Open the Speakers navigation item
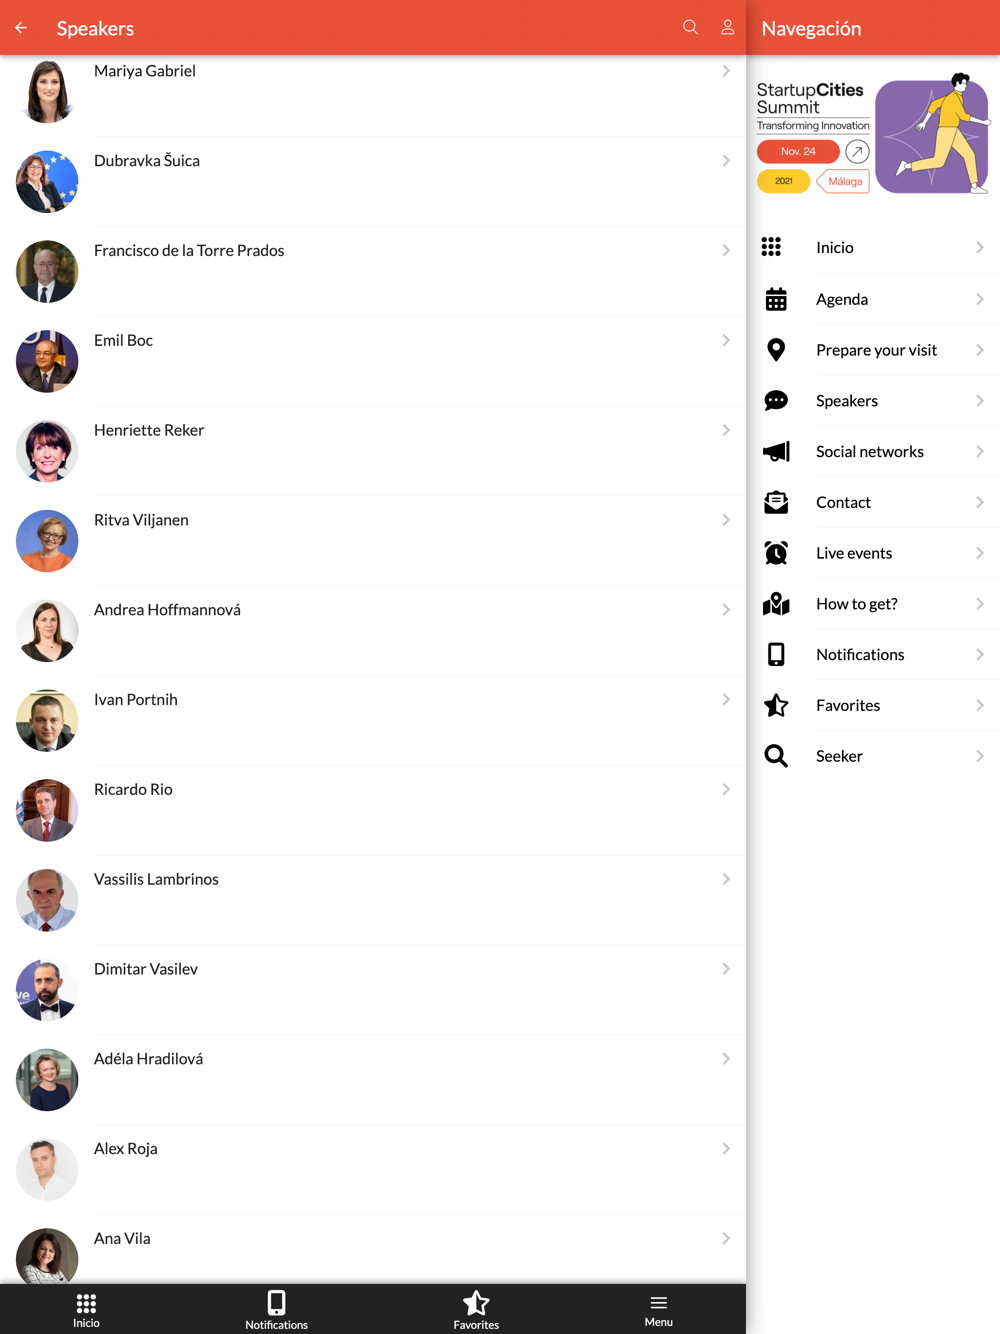Image resolution: width=1000 pixels, height=1334 pixels. (x=874, y=401)
